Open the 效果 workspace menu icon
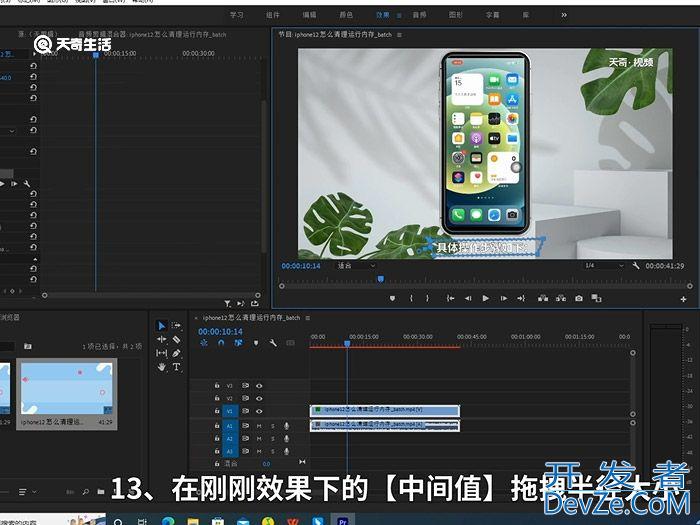 point(399,15)
